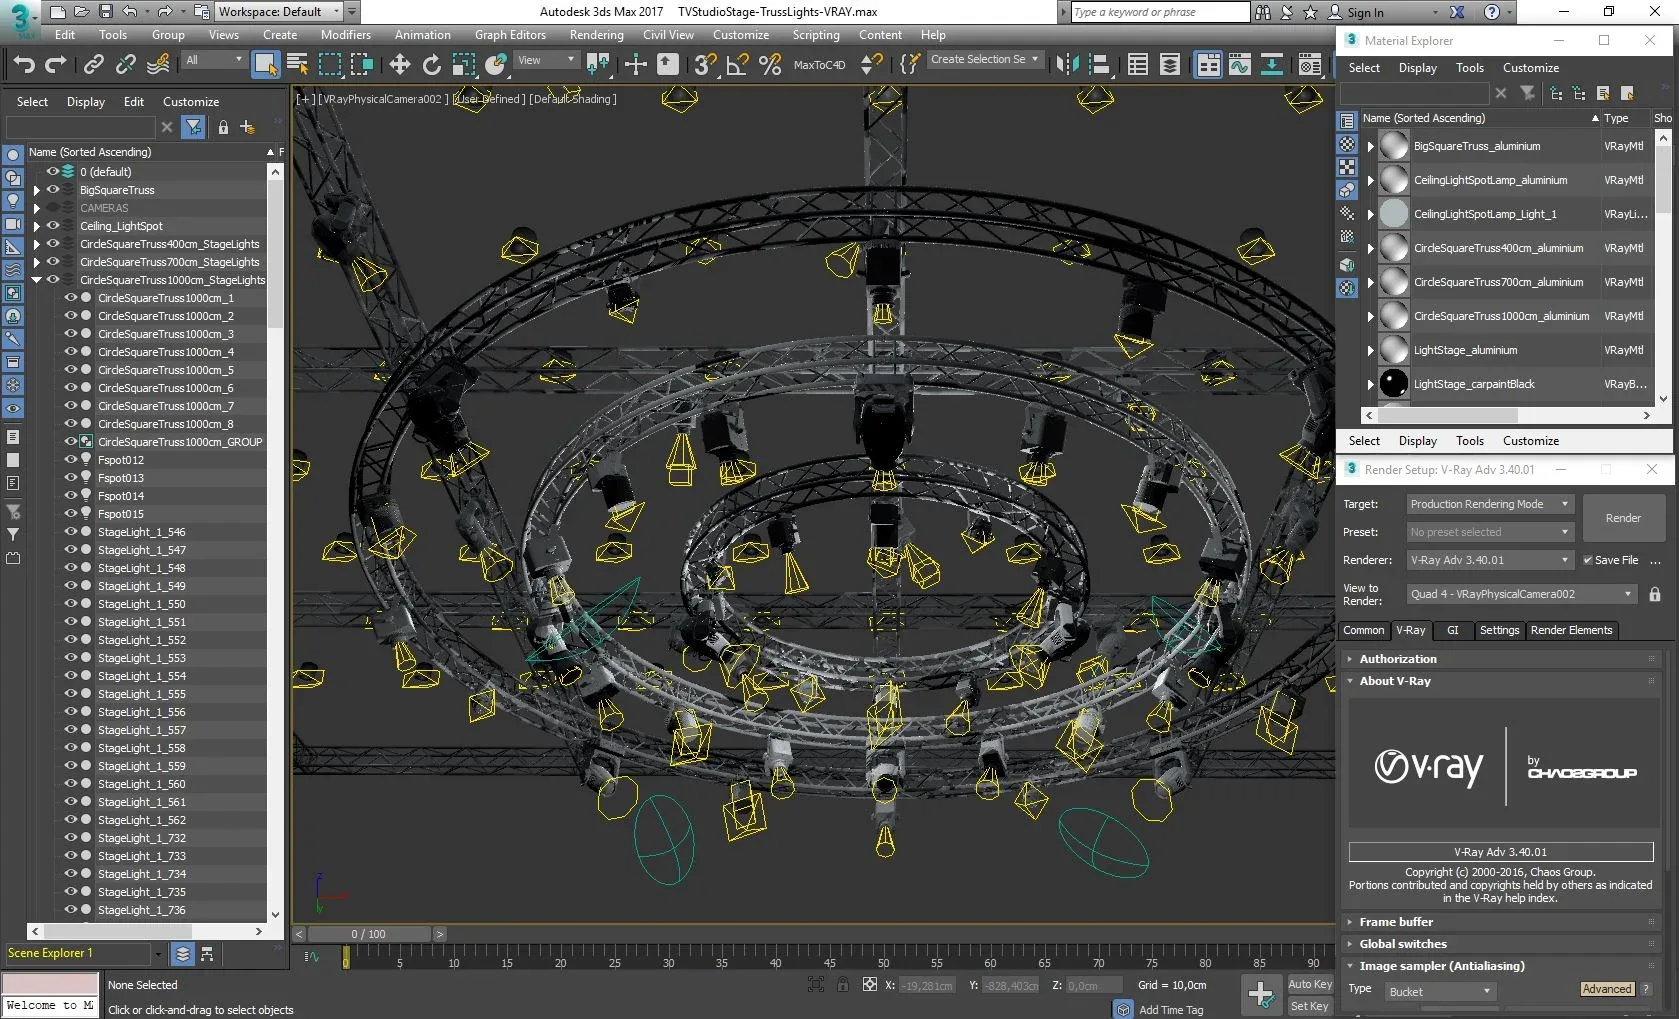Screen dimensions: 1679x1019
Task: Click the Edit Named Selection Sets icon
Action: pos(909,65)
